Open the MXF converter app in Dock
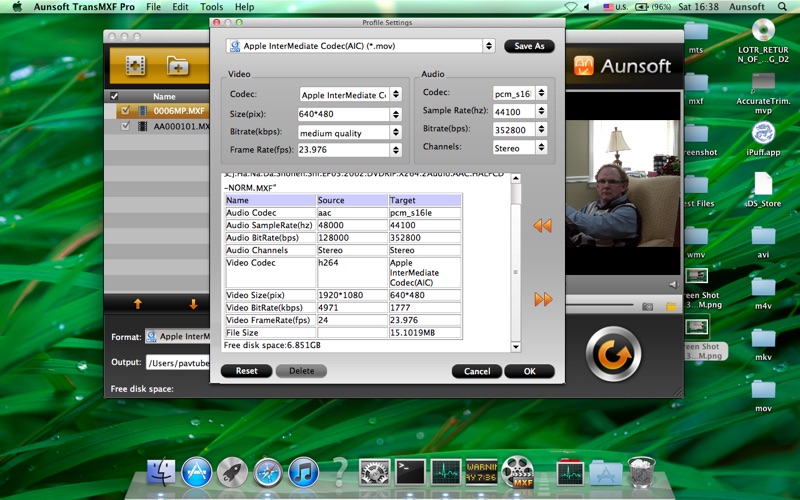Viewport: 800px width, 500px height. (x=517, y=471)
